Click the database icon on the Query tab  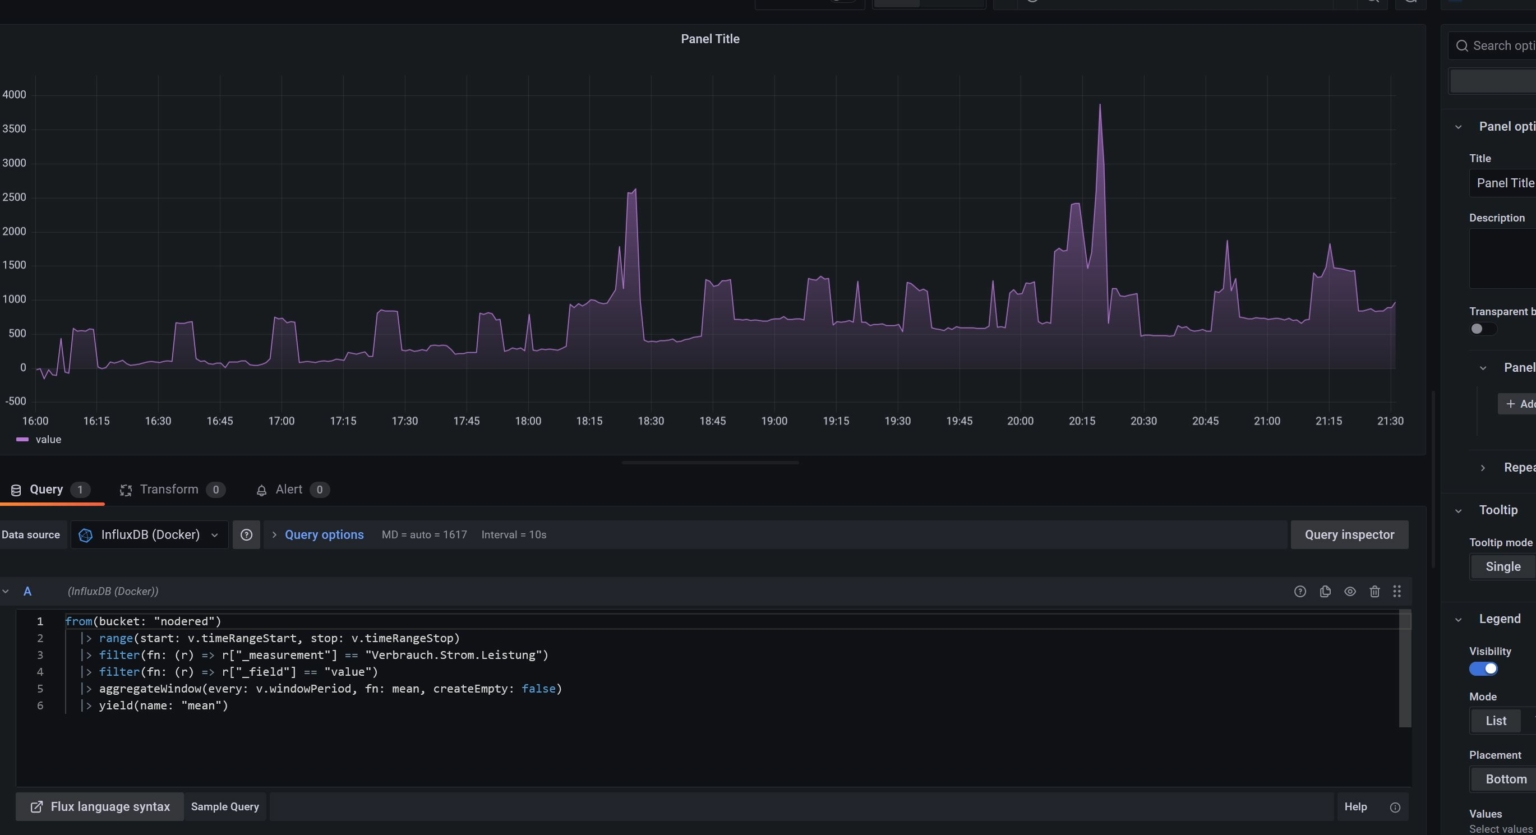pyautogui.click(x=14, y=489)
